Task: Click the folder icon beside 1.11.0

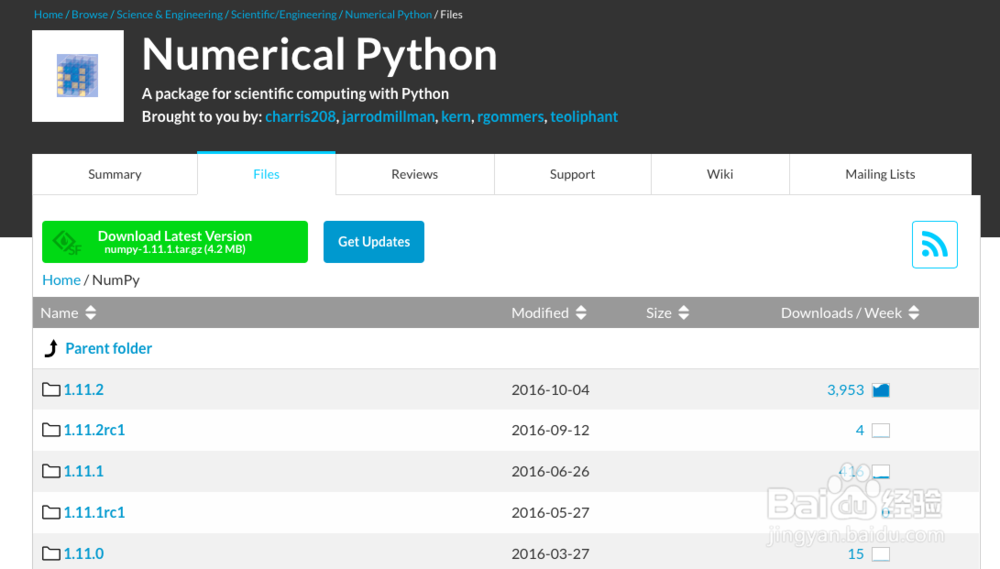Action: pyautogui.click(x=51, y=553)
